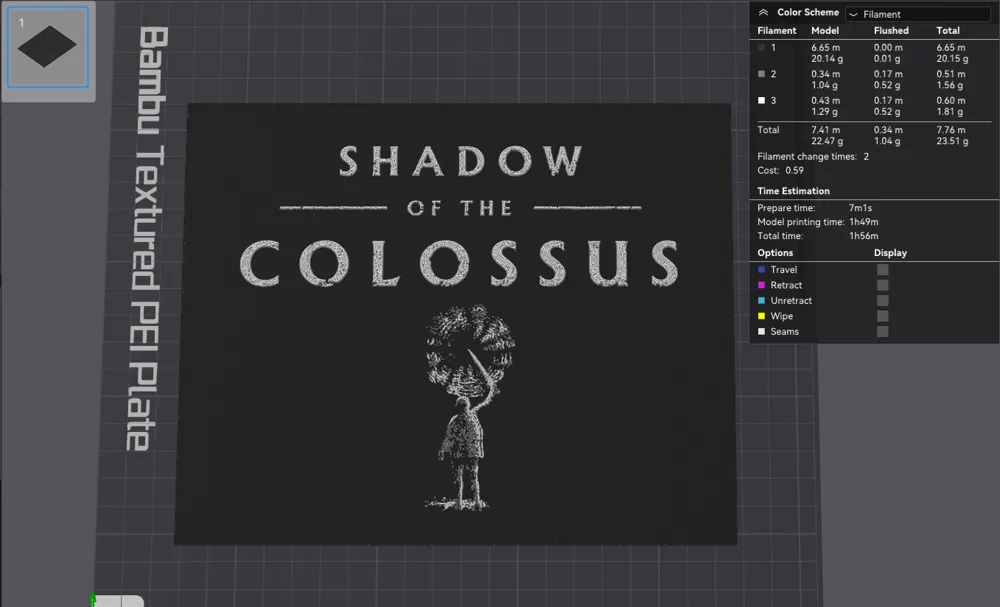Click the Time Estimation section header

click(793, 191)
